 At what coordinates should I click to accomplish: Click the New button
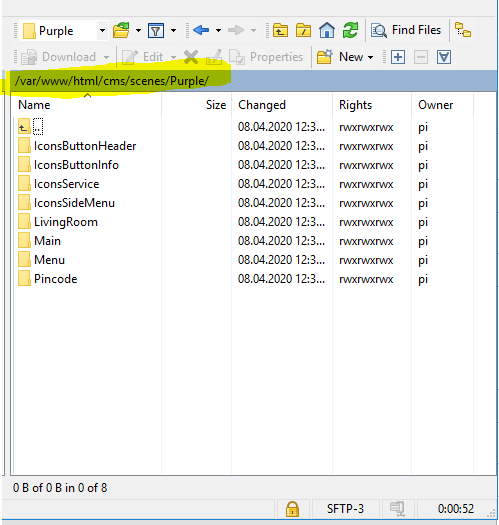coord(345,57)
